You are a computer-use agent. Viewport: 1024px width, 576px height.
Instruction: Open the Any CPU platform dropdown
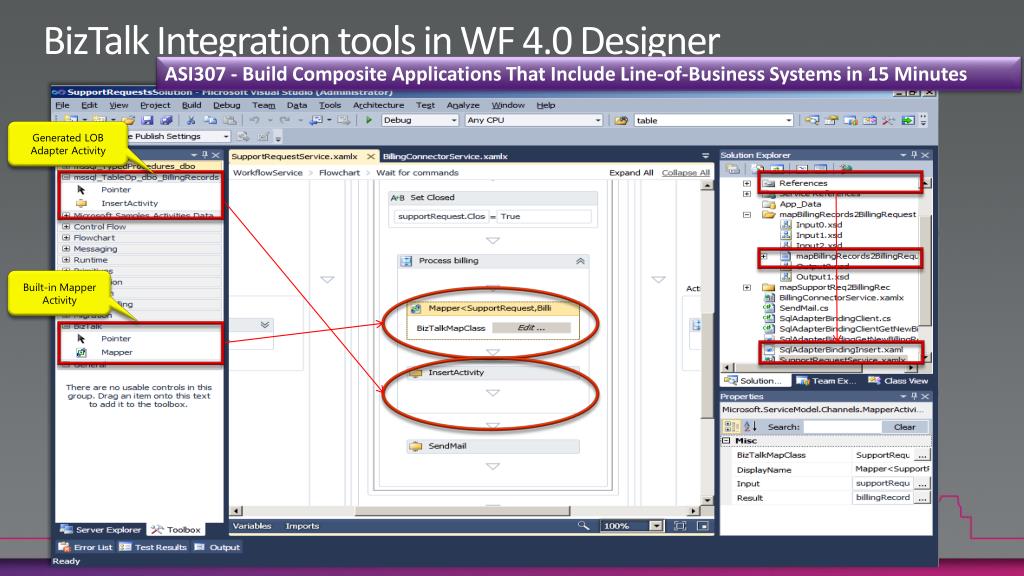coord(598,120)
